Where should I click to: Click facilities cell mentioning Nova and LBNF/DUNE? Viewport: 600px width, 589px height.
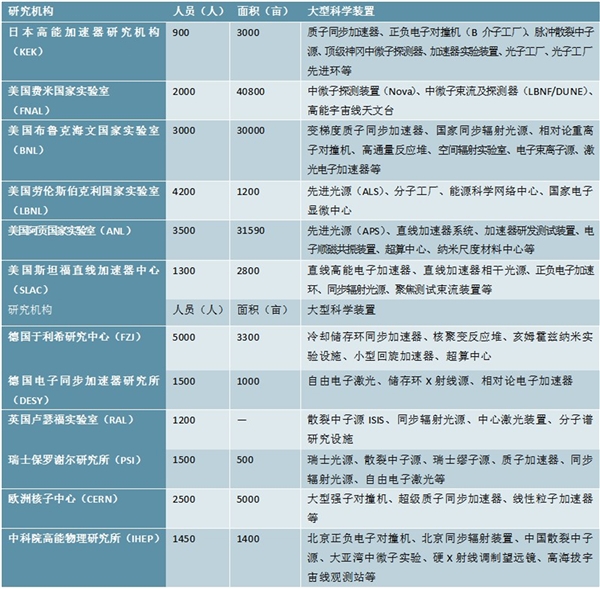pos(450,100)
